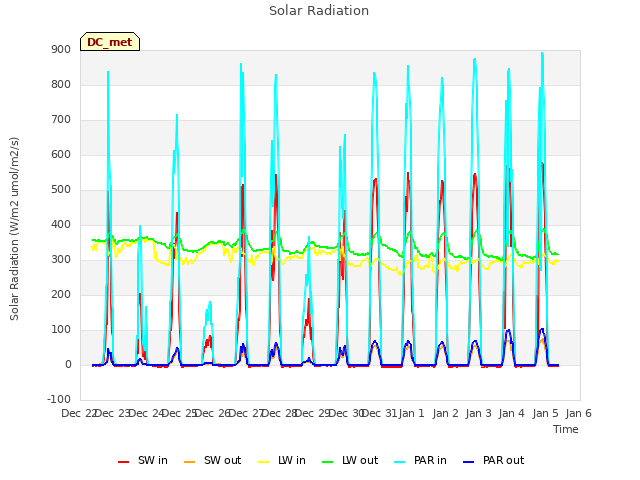Toggle the LW out legend entry

point(350,460)
